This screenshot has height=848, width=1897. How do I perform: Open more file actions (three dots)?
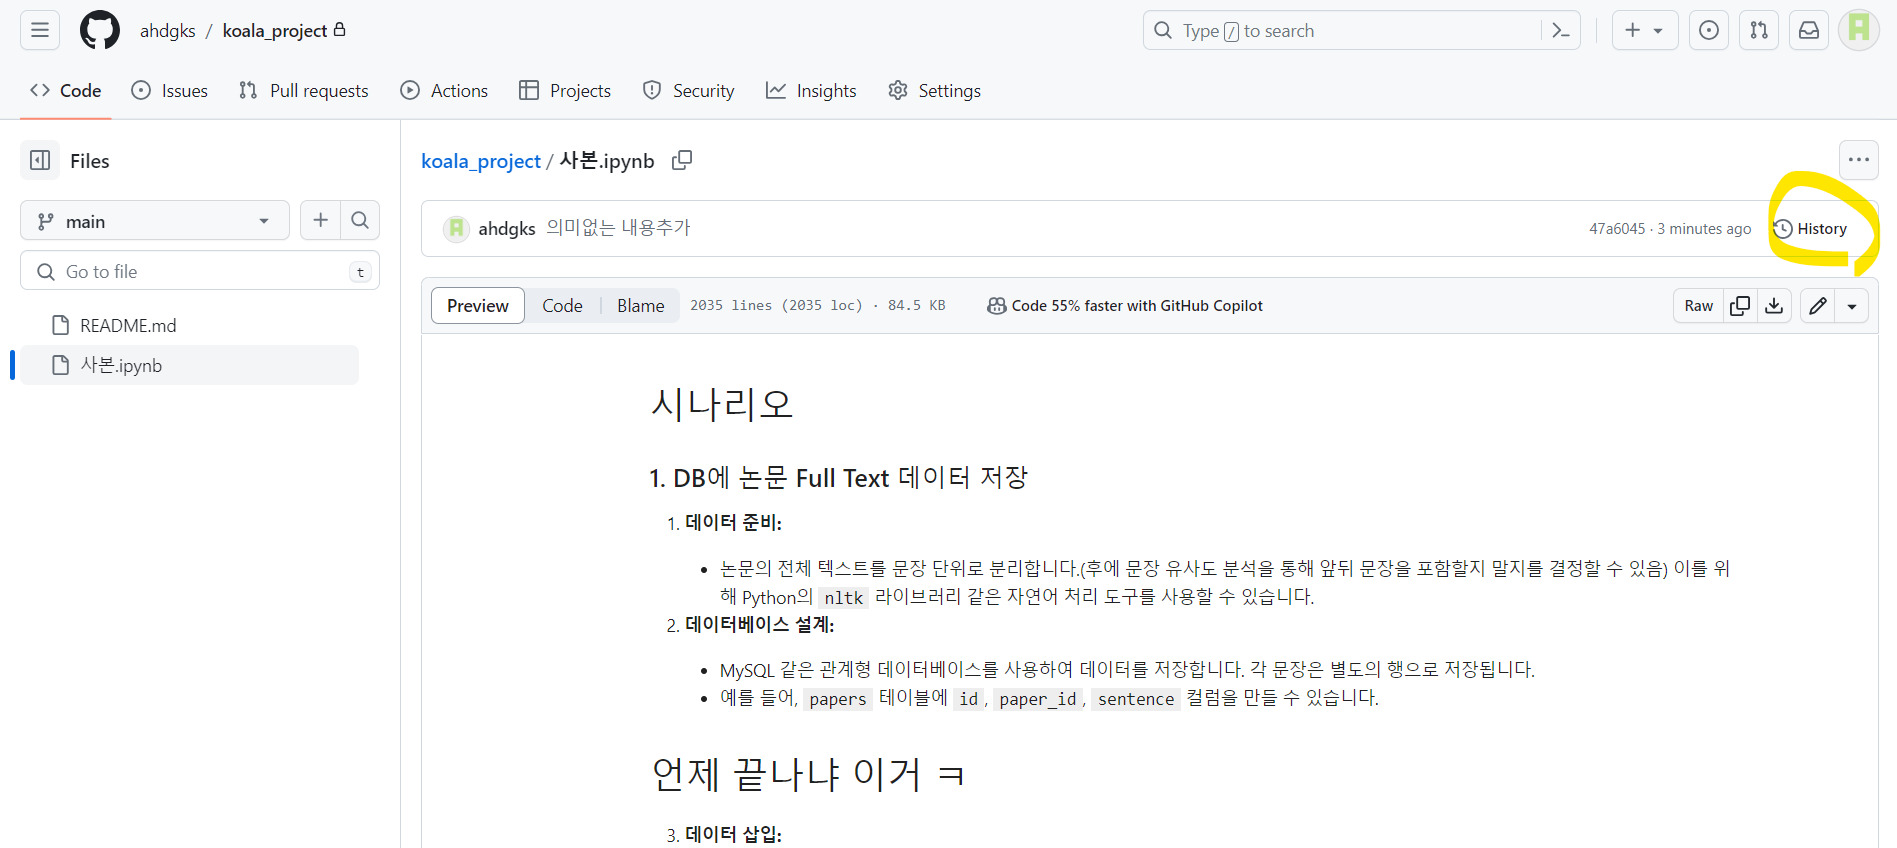point(1859,160)
